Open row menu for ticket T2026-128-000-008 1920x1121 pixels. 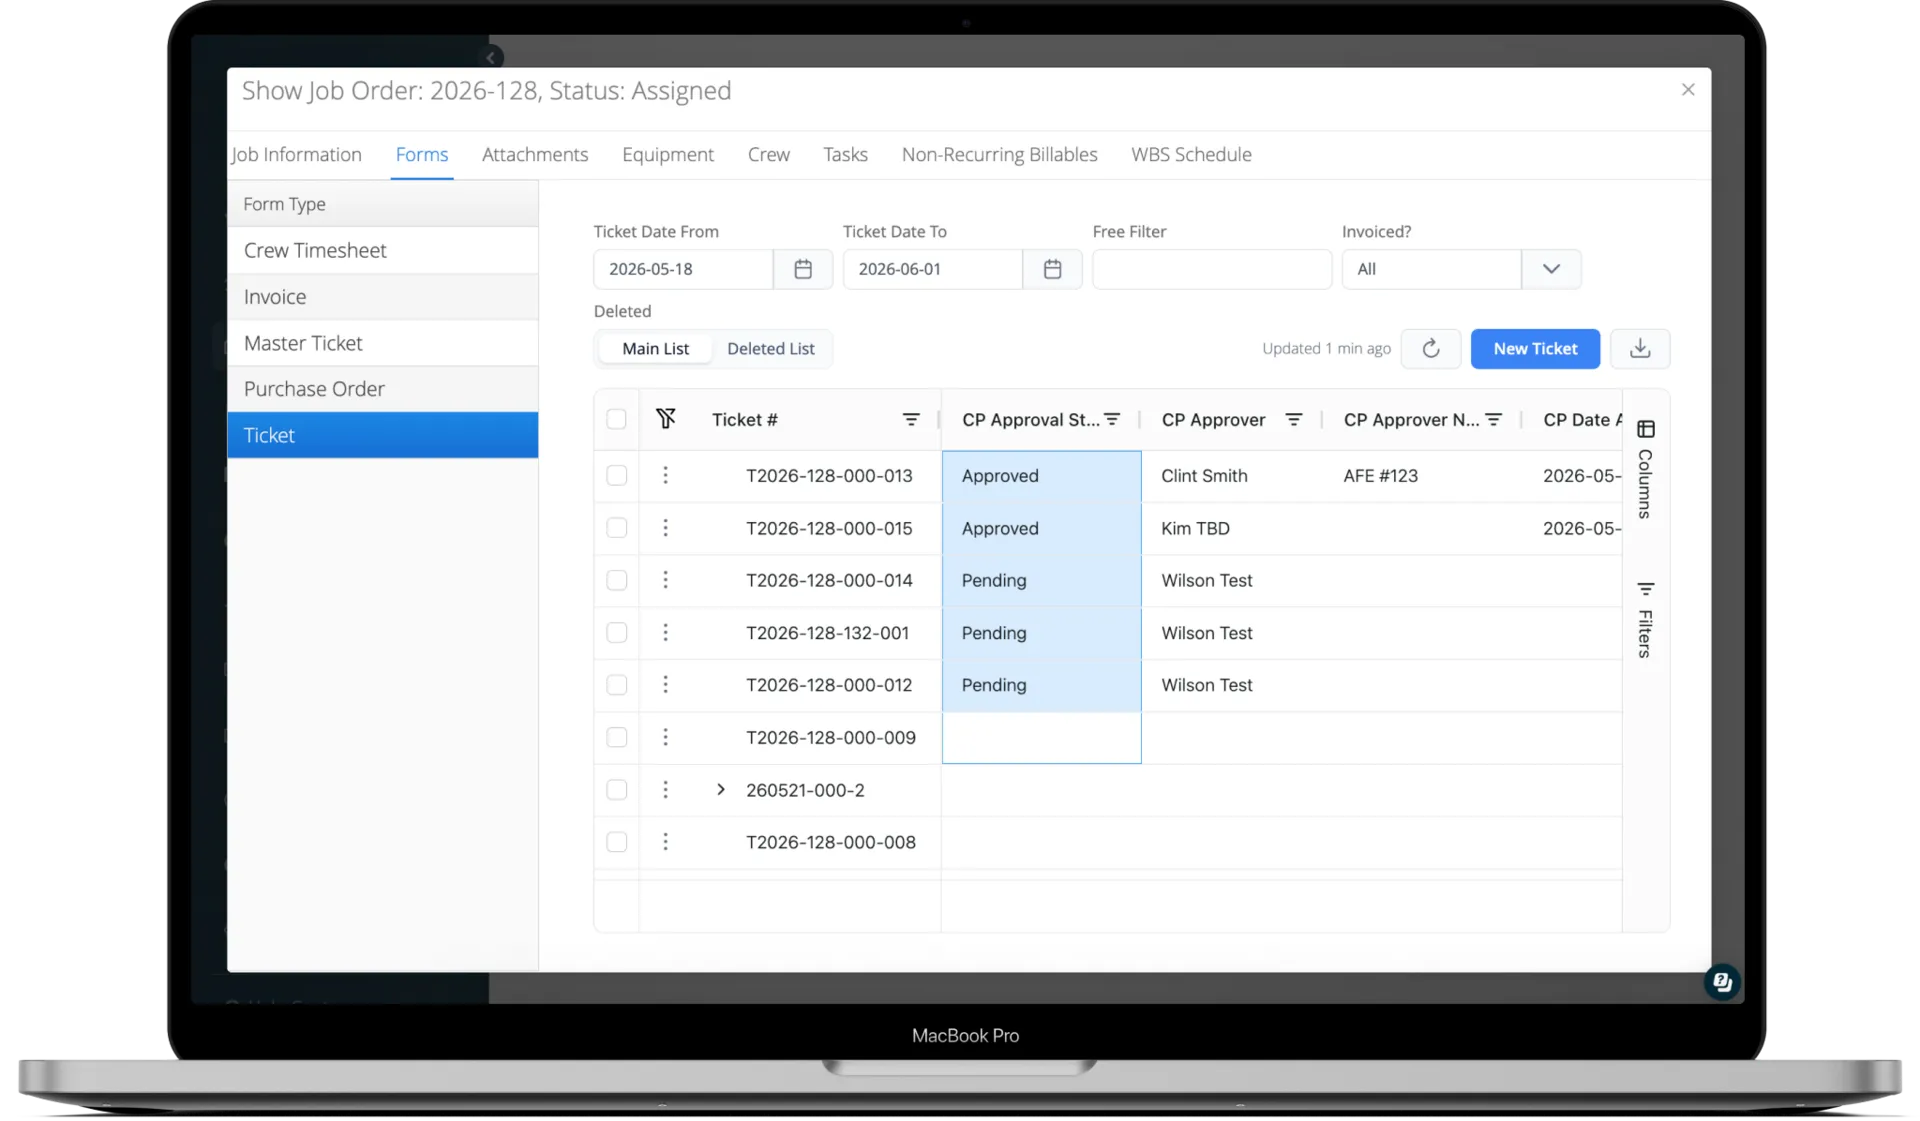click(x=665, y=842)
